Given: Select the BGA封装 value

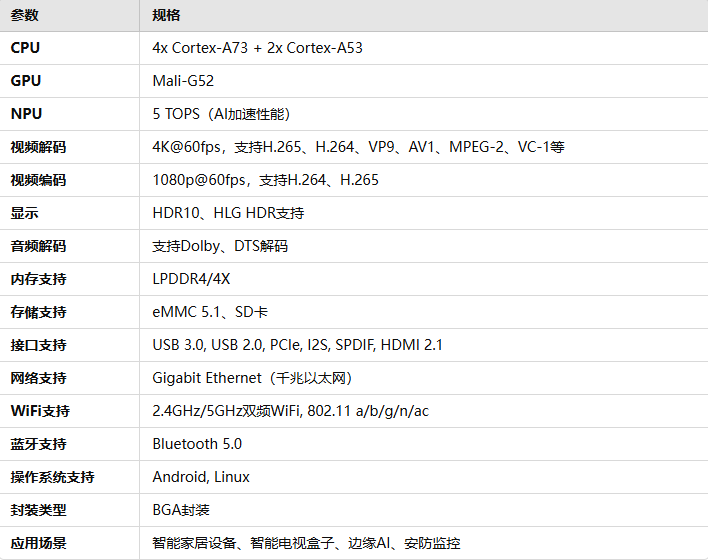Looking at the screenshot, I should pyautogui.click(x=181, y=510).
